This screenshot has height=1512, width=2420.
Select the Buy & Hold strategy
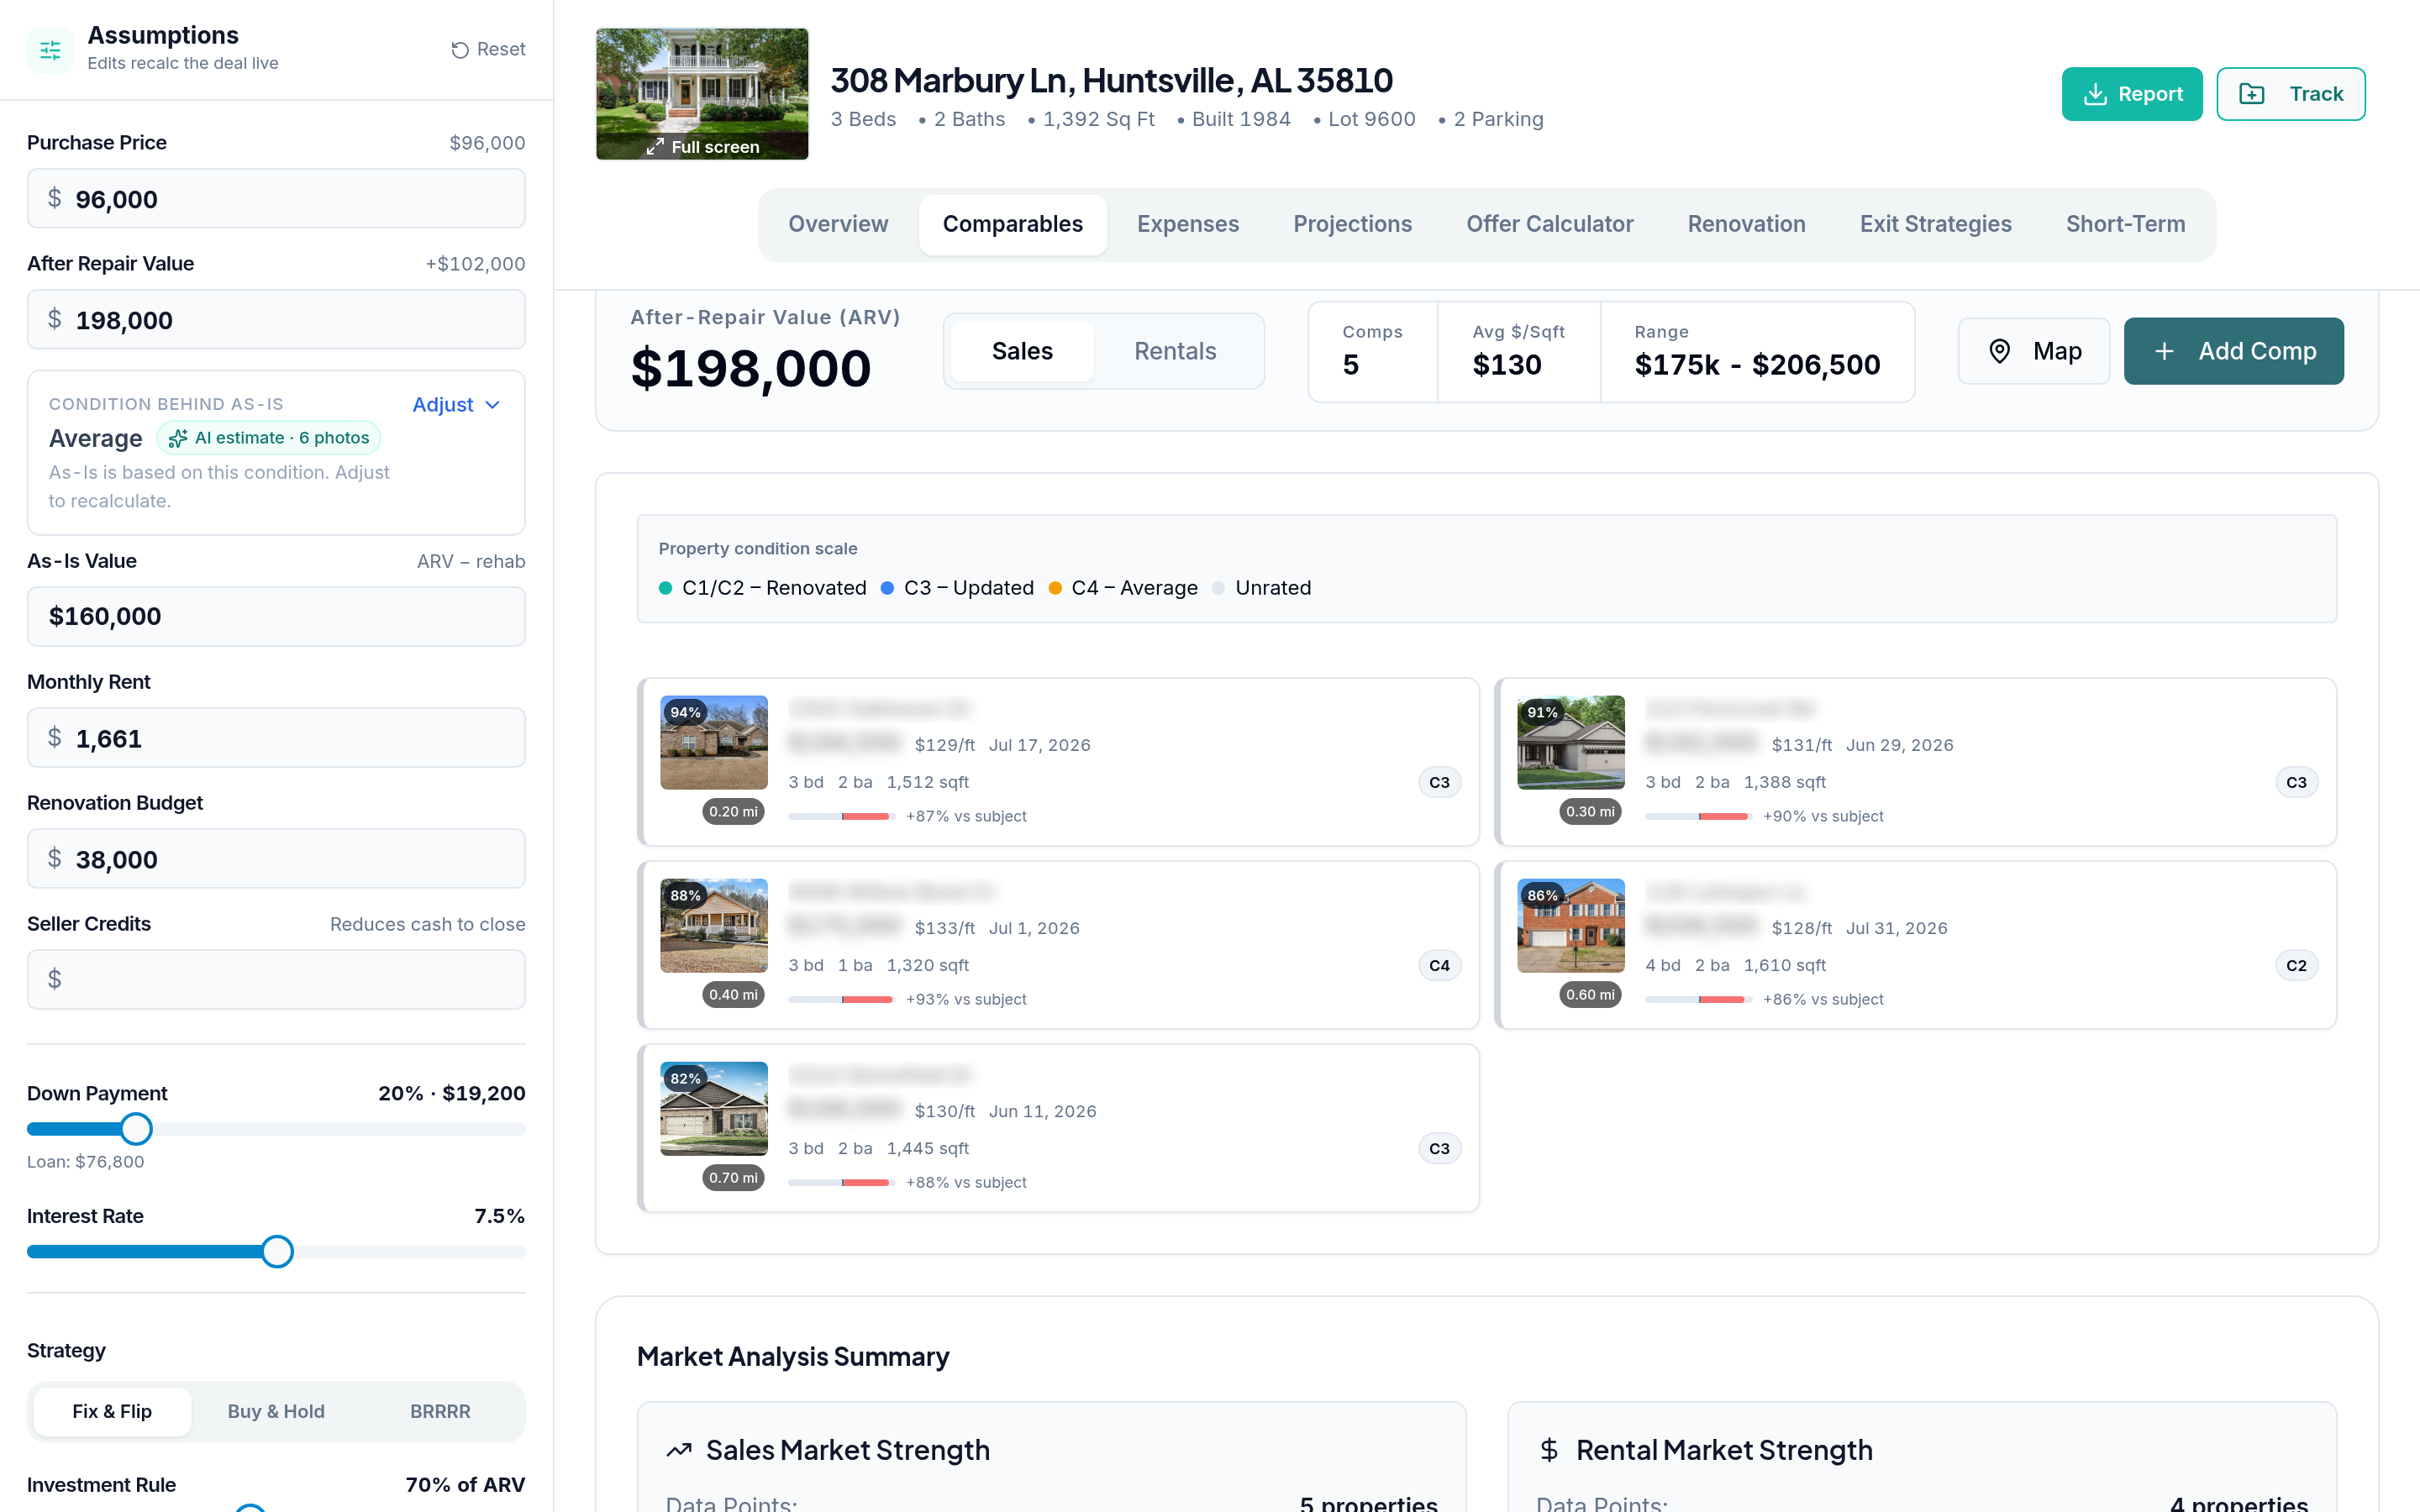click(x=276, y=1411)
